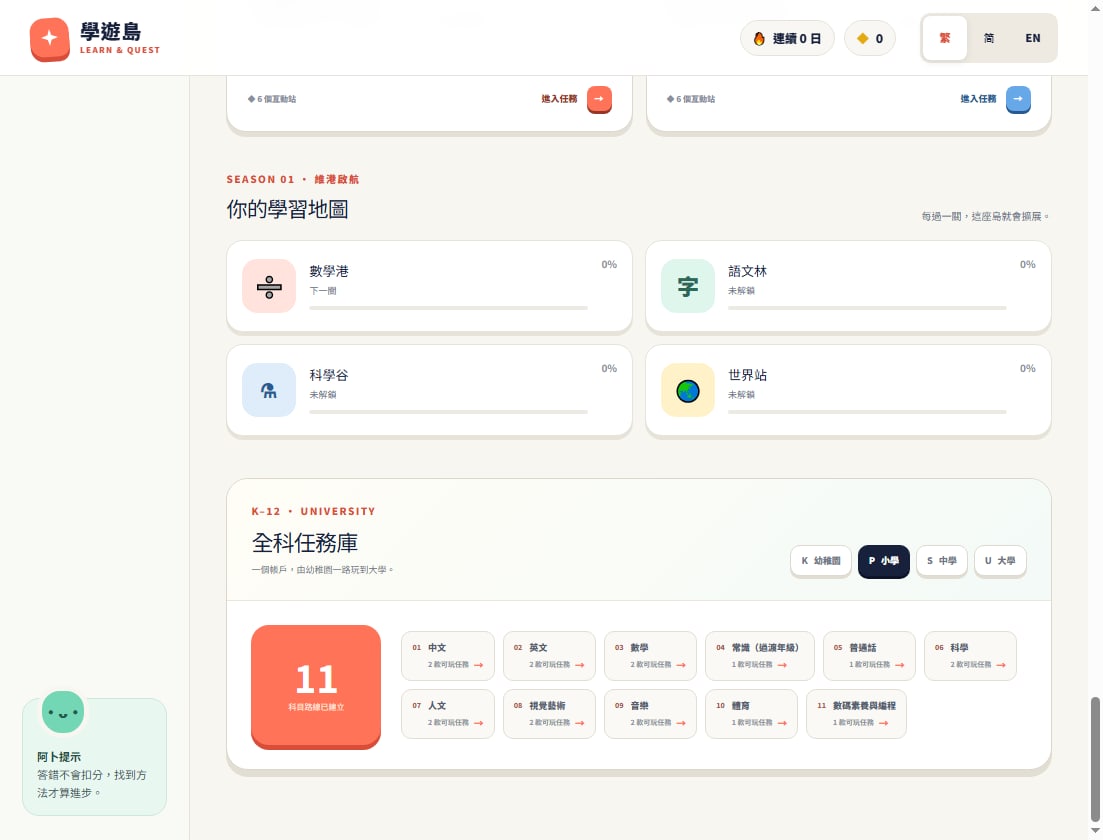Image resolution: width=1103 pixels, height=840 pixels.
Task: Click the K-12 · UNIVERSITY label
Action: click(314, 511)
